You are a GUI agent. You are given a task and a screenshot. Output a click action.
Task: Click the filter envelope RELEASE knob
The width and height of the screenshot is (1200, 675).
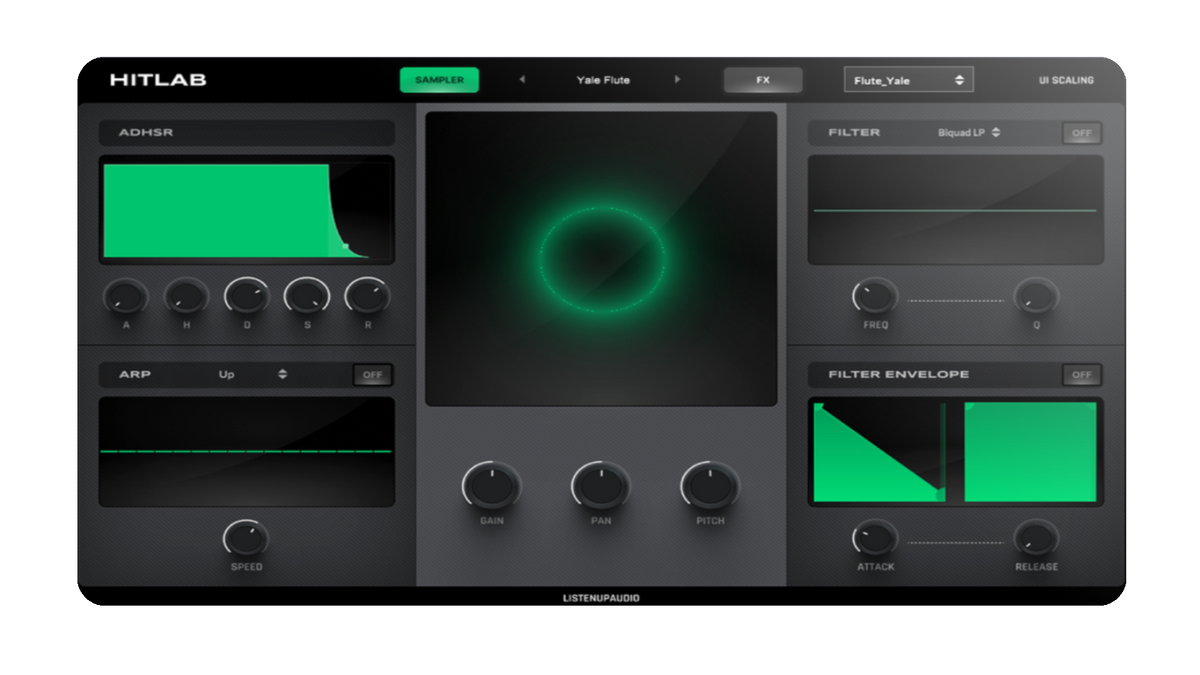click(x=1036, y=540)
